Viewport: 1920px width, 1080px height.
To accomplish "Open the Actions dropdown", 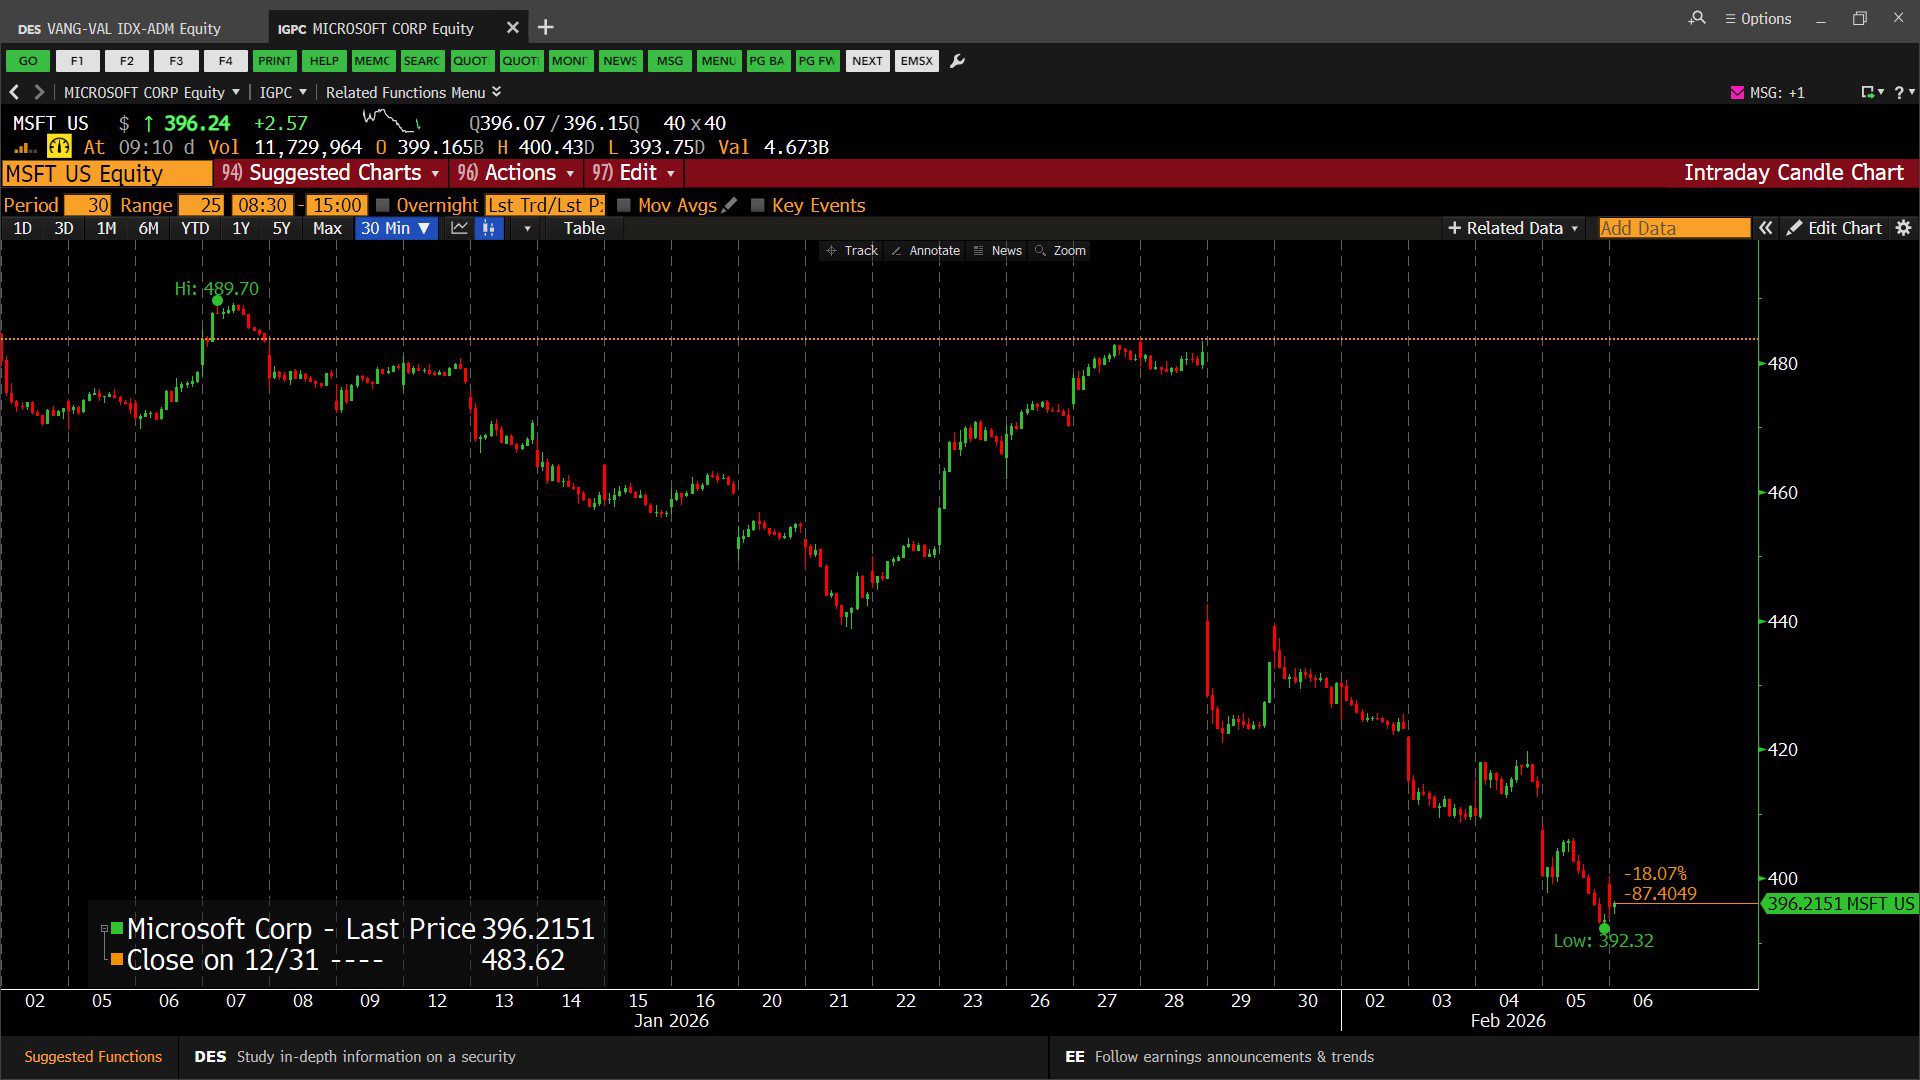I will click(516, 173).
